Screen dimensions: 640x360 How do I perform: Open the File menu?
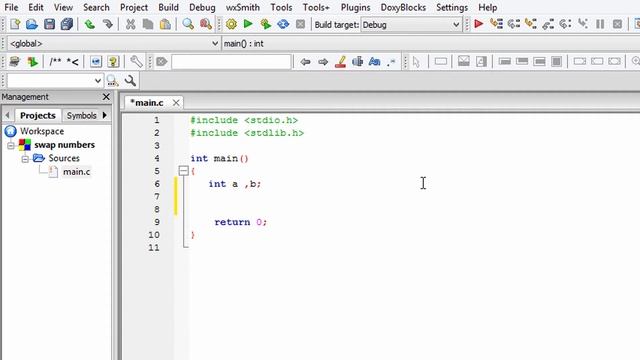[x=11, y=7]
